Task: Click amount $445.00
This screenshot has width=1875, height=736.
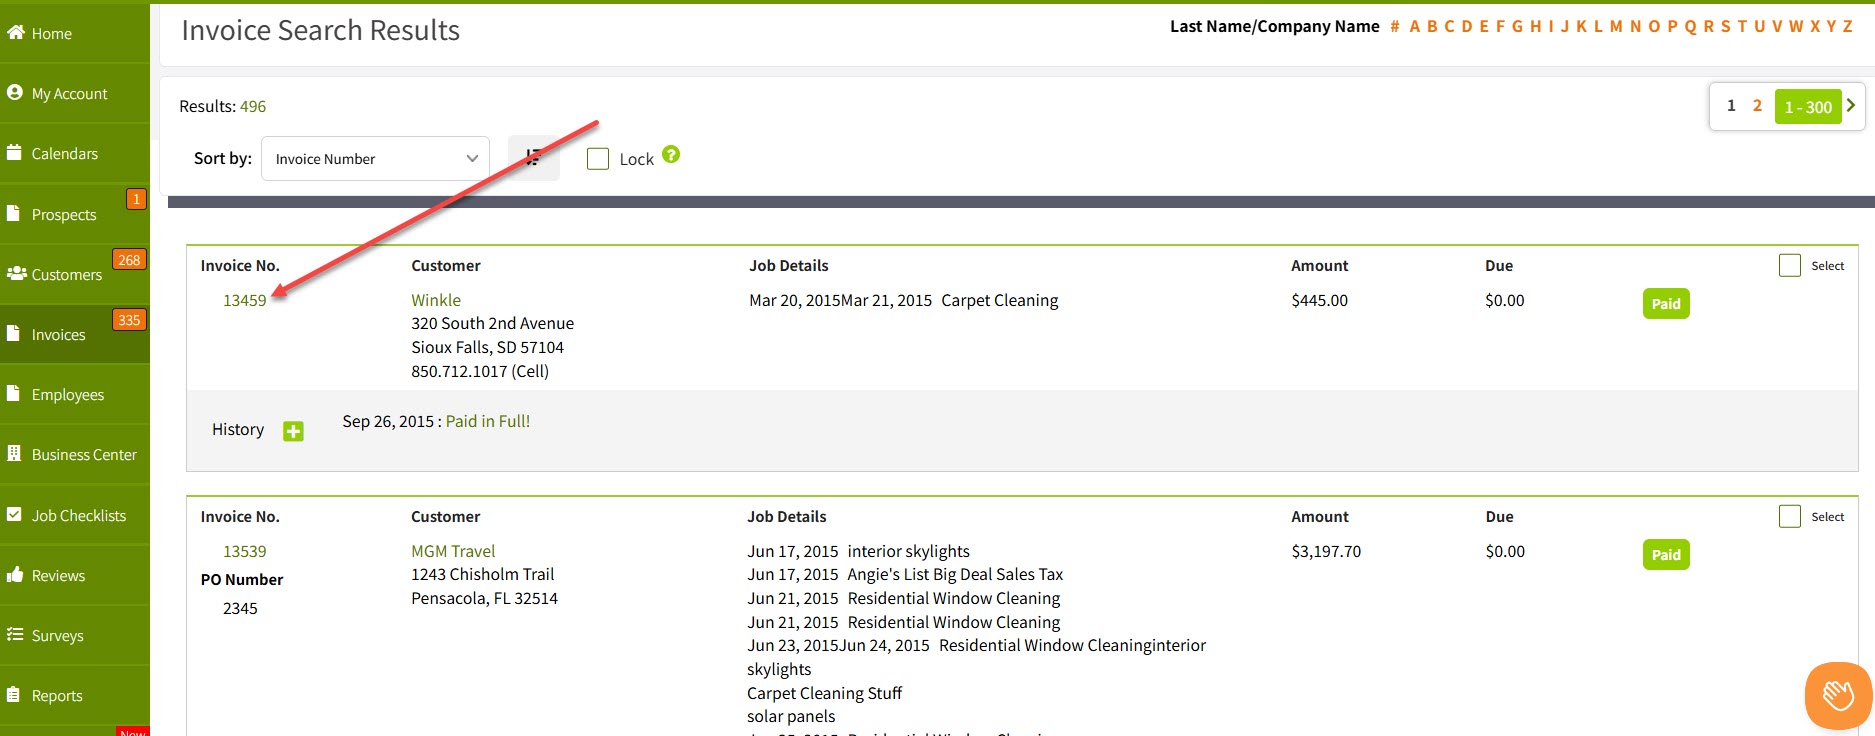Action: coord(1320,300)
